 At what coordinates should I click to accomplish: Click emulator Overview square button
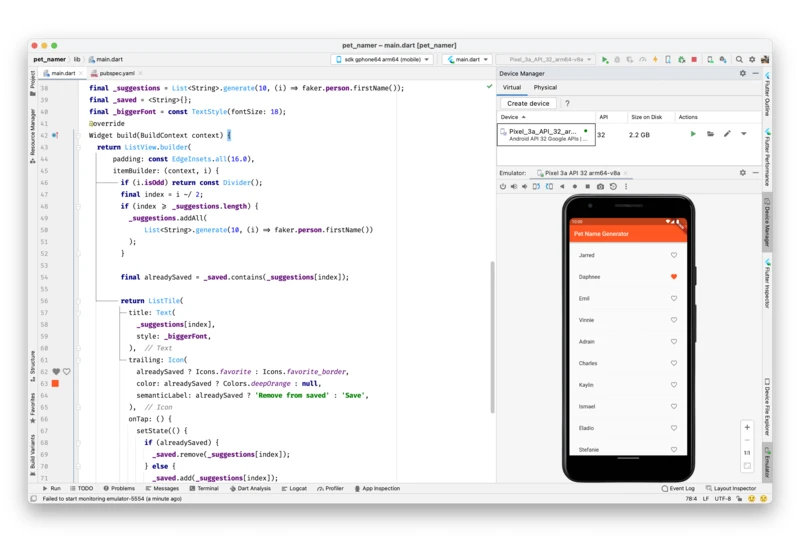(x=587, y=187)
